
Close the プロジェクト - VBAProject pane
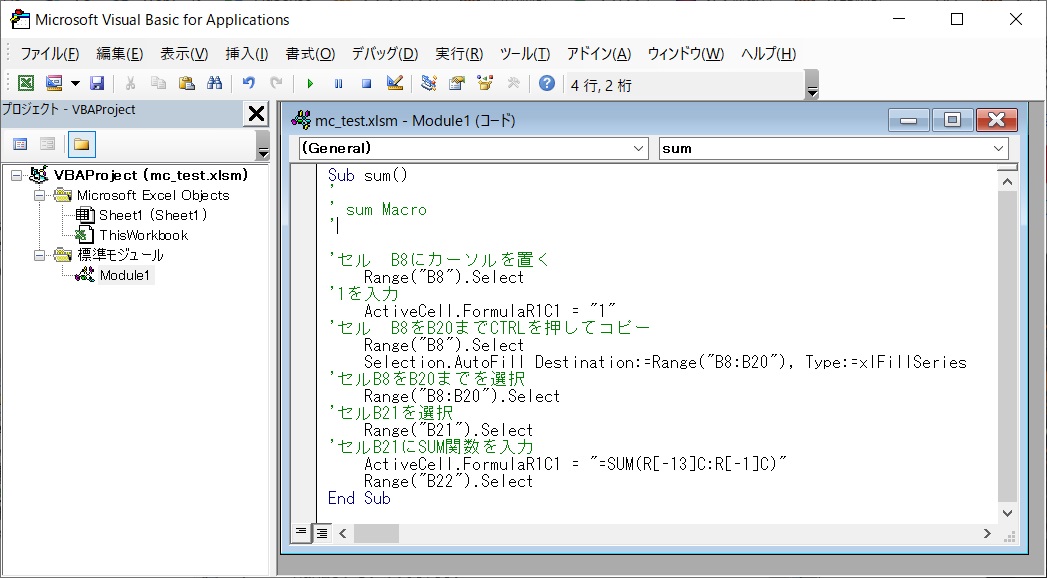pos(256,113)
